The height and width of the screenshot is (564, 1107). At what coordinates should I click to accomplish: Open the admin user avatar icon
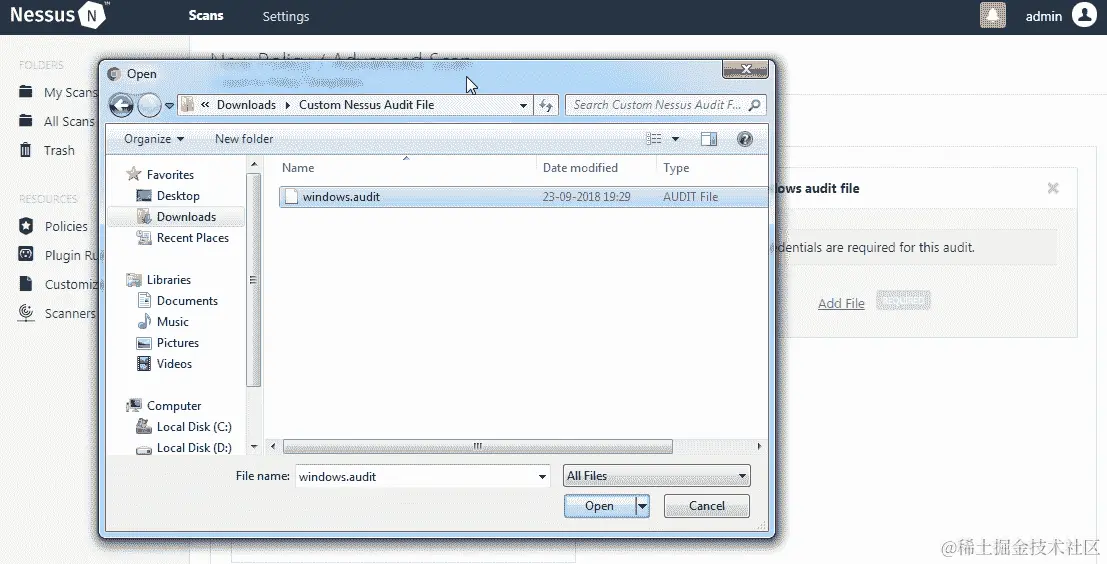point(1084,15)
